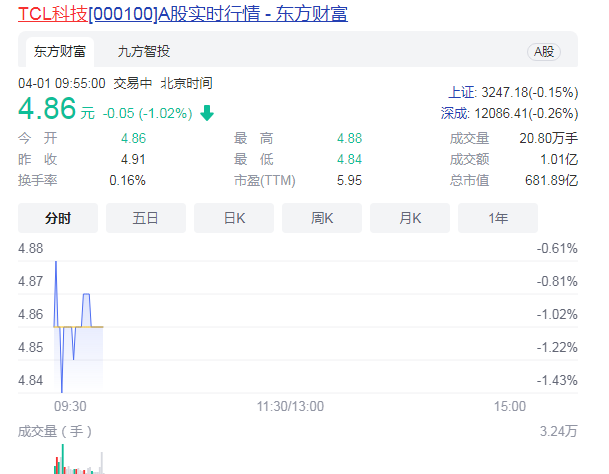Click the 11:30/13:00 time axis label
Screen dimensions: 609x474
290,406
